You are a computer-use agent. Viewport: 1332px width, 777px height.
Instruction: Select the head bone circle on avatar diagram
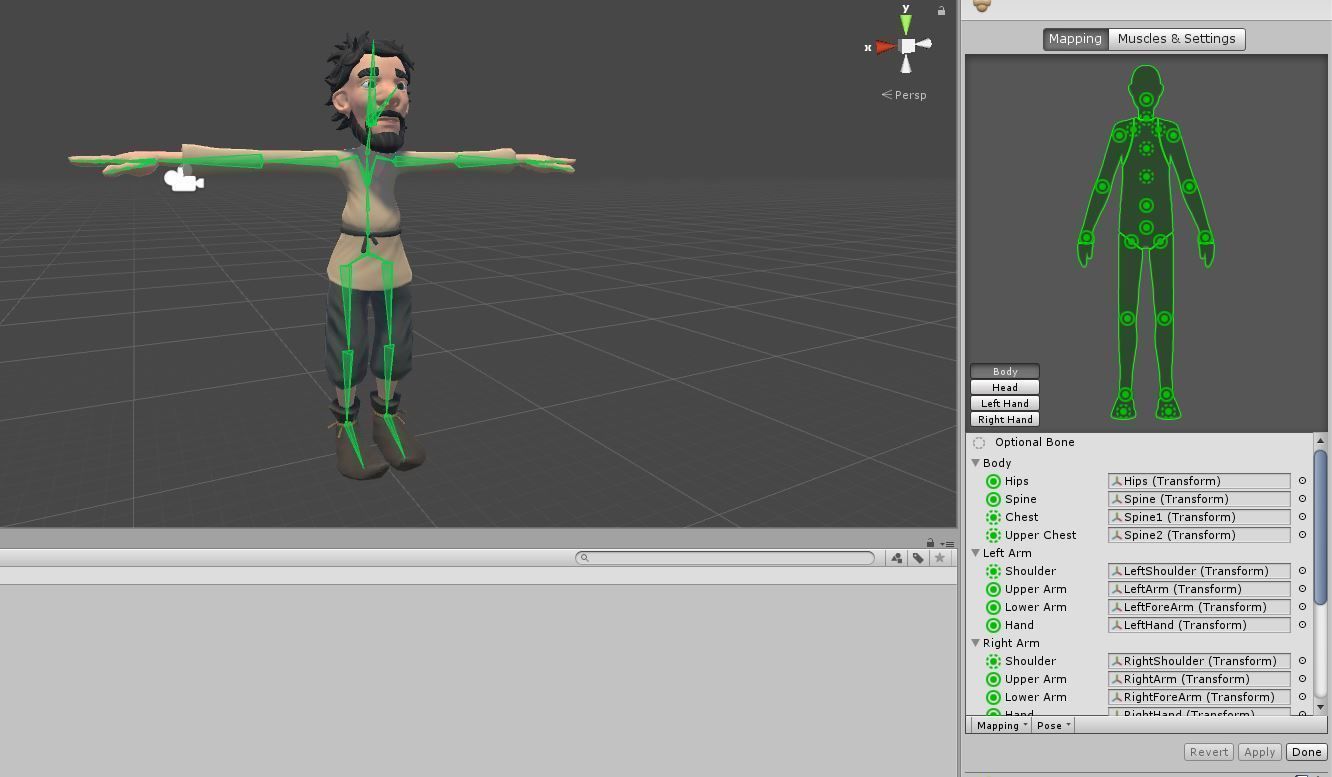pyautogui.click(x=1146, y=99)
